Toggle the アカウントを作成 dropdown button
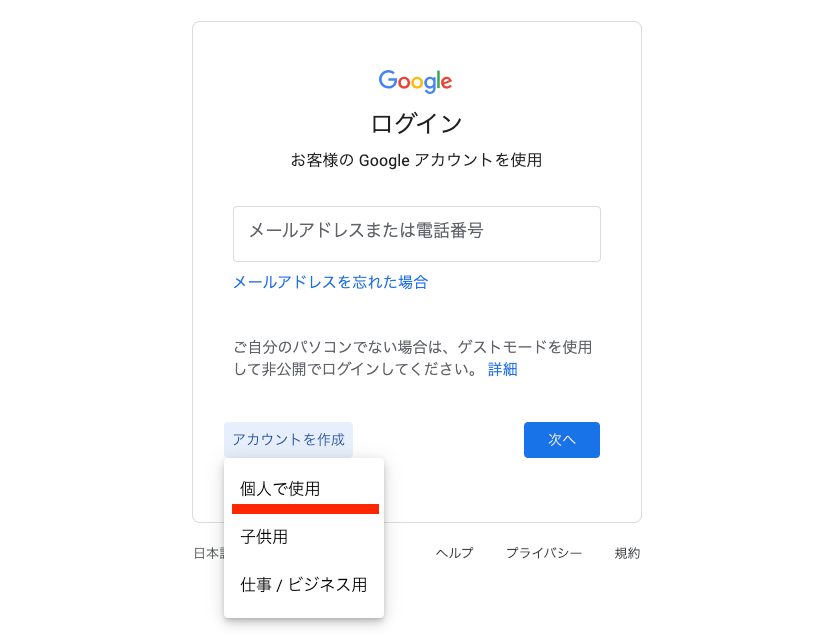 tap(288, 439)
